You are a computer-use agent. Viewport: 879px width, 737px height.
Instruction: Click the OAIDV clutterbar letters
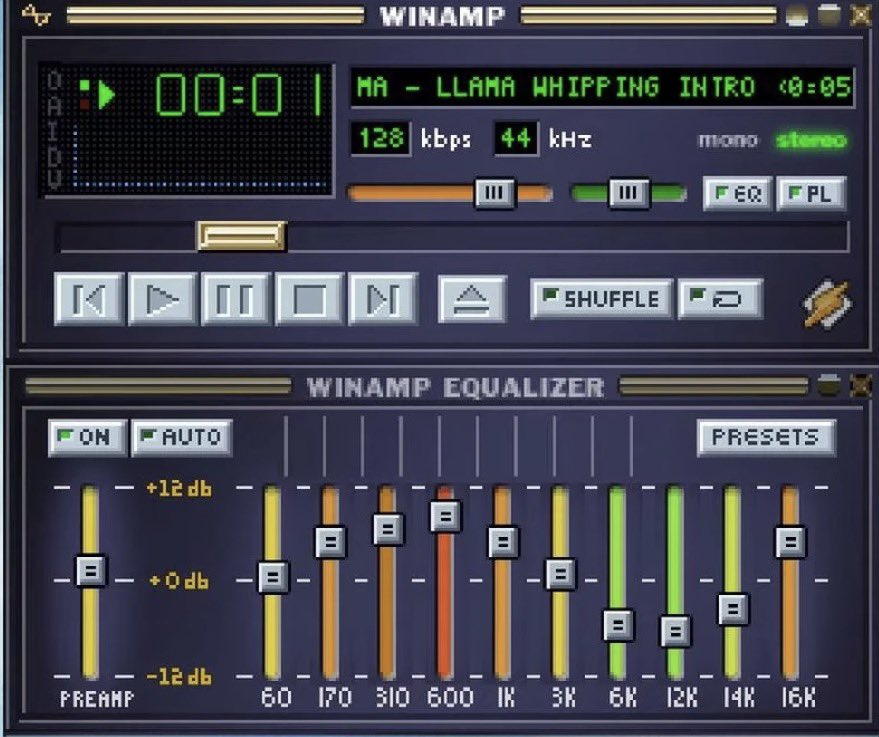click(x=54, y=129)
